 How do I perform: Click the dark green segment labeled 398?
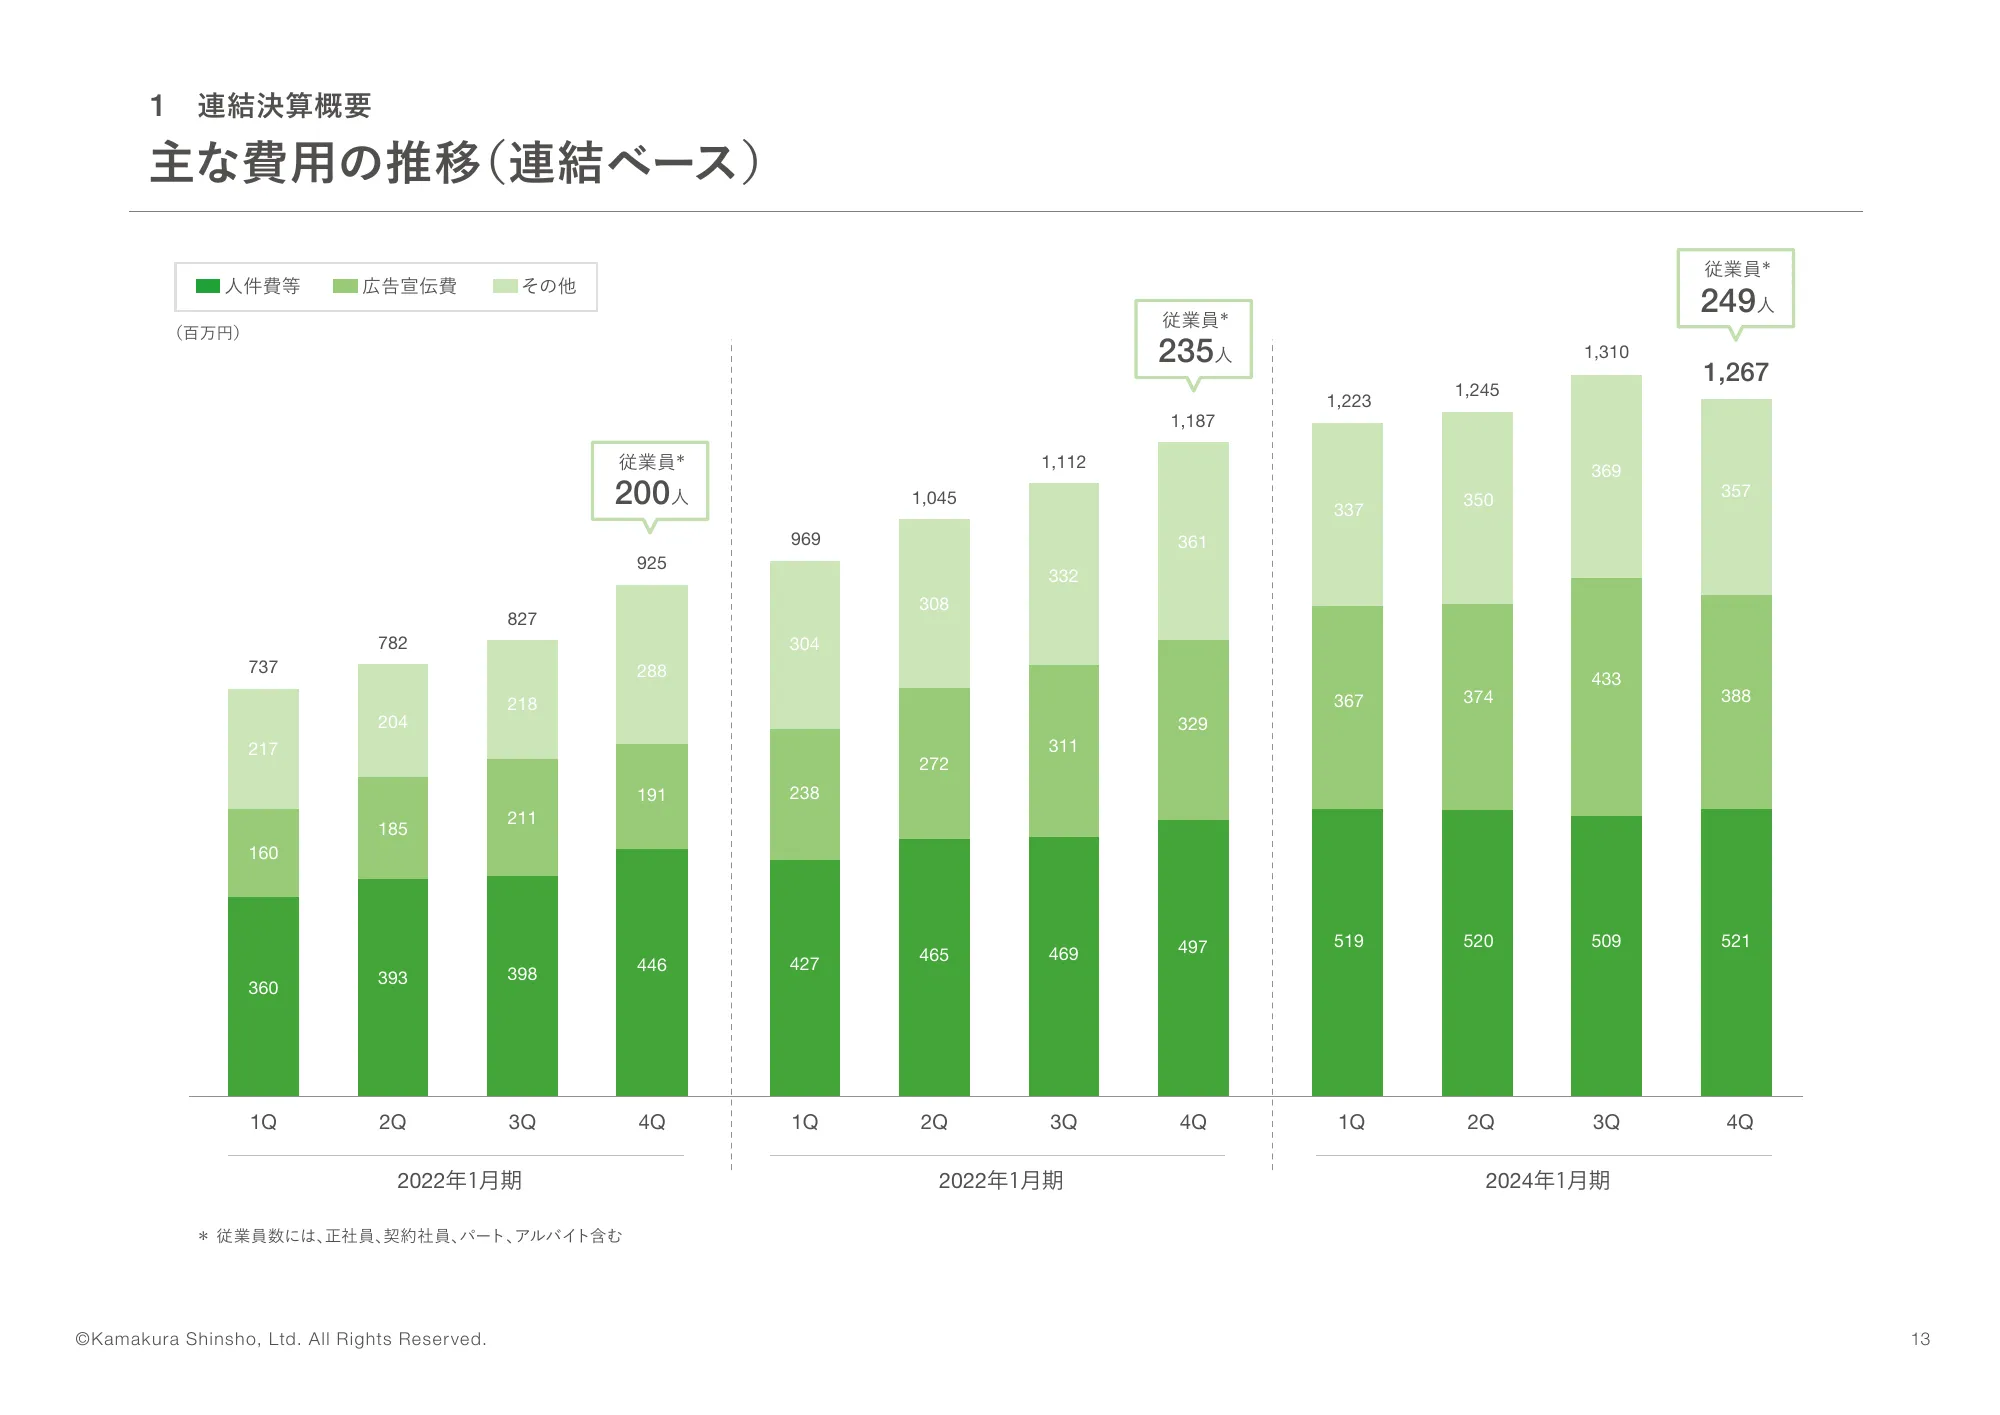pos(522,986)
